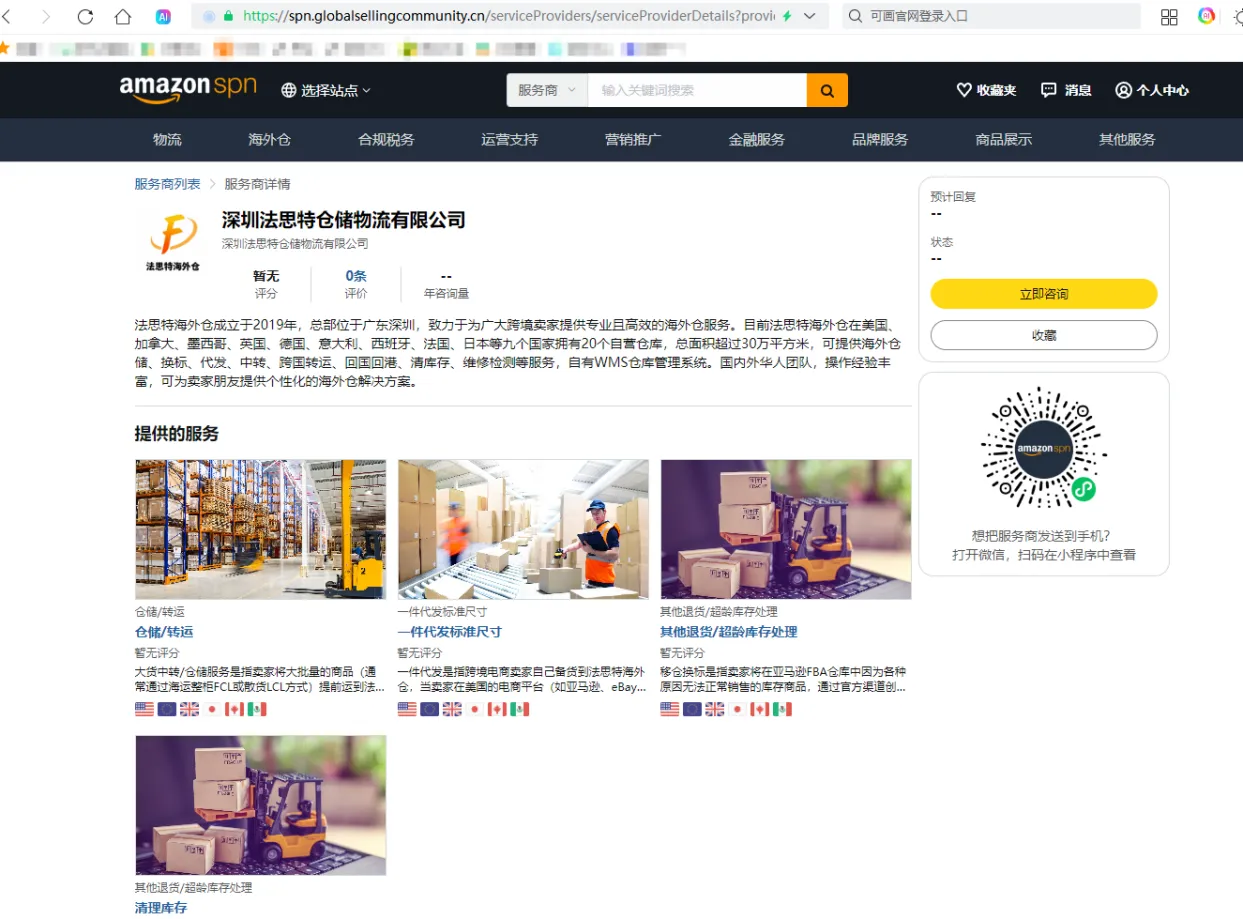Open 消息 messages with chat icon
1243x919 pixels.
(x=1066, y=90)
